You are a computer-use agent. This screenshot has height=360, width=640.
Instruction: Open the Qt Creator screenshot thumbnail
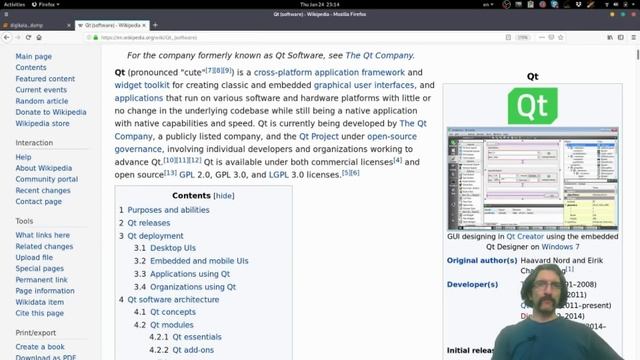(x=533, y=179)
